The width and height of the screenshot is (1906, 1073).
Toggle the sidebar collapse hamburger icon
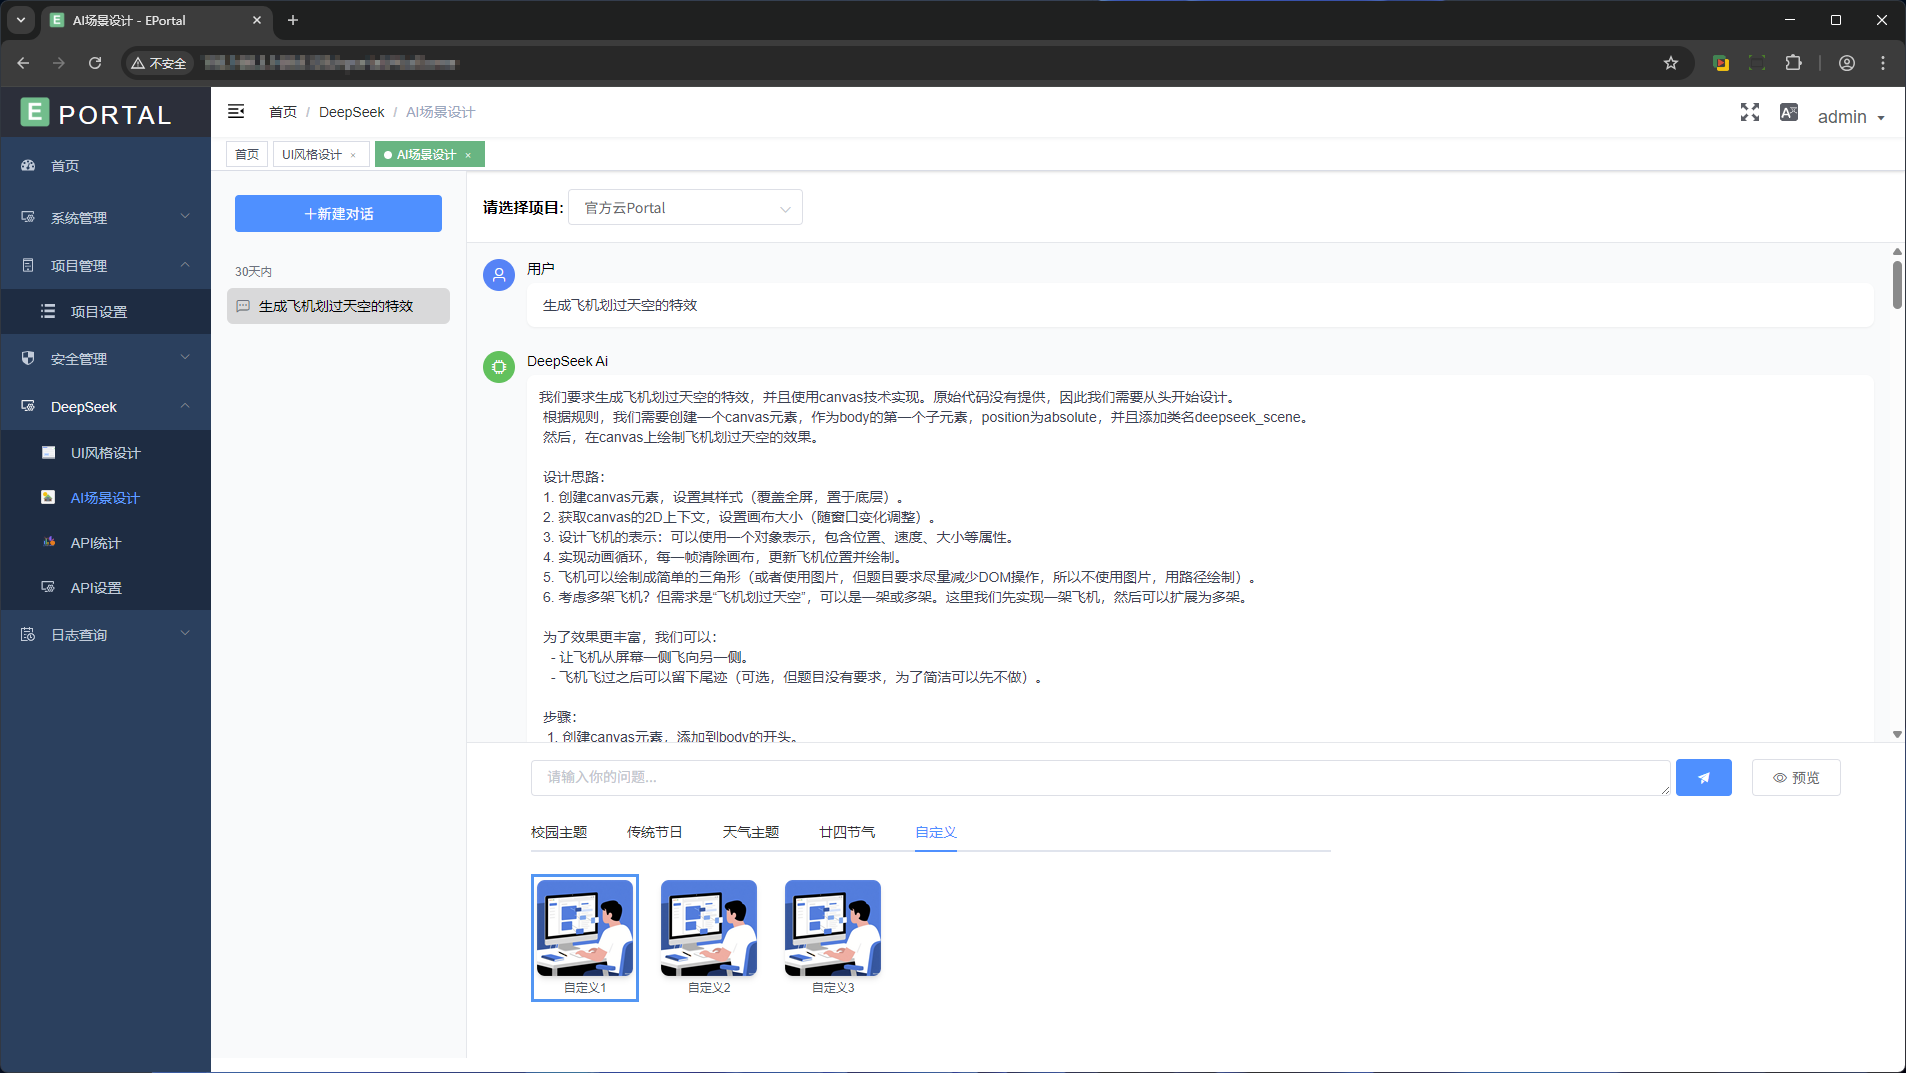pyautogui.click(x=236, y=111)
